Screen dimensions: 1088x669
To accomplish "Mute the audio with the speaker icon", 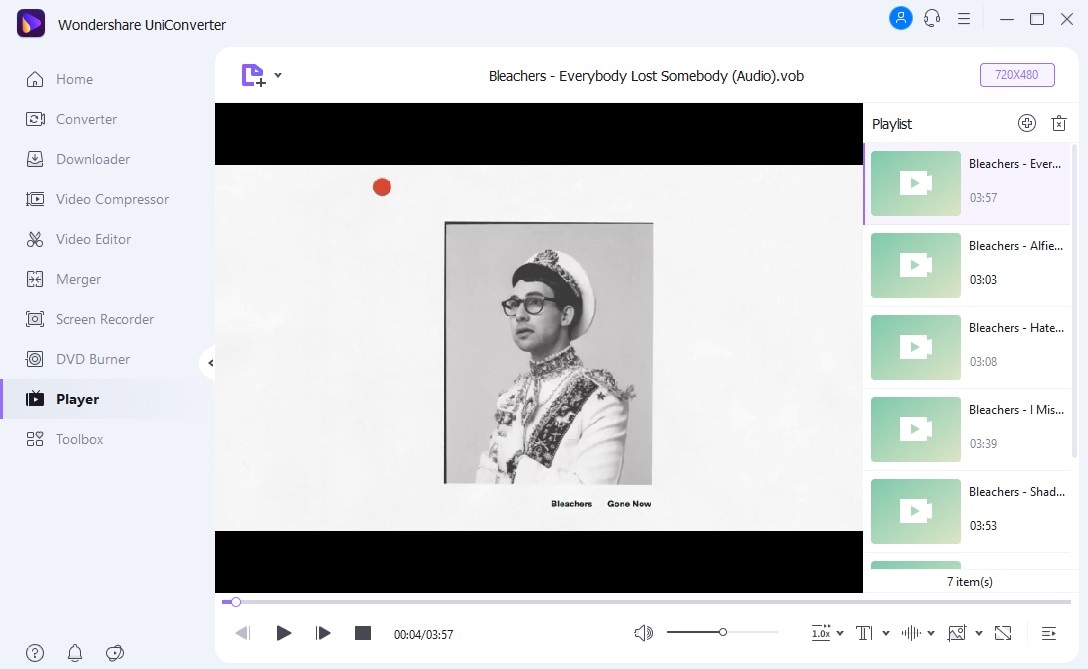I will [643, 633].
